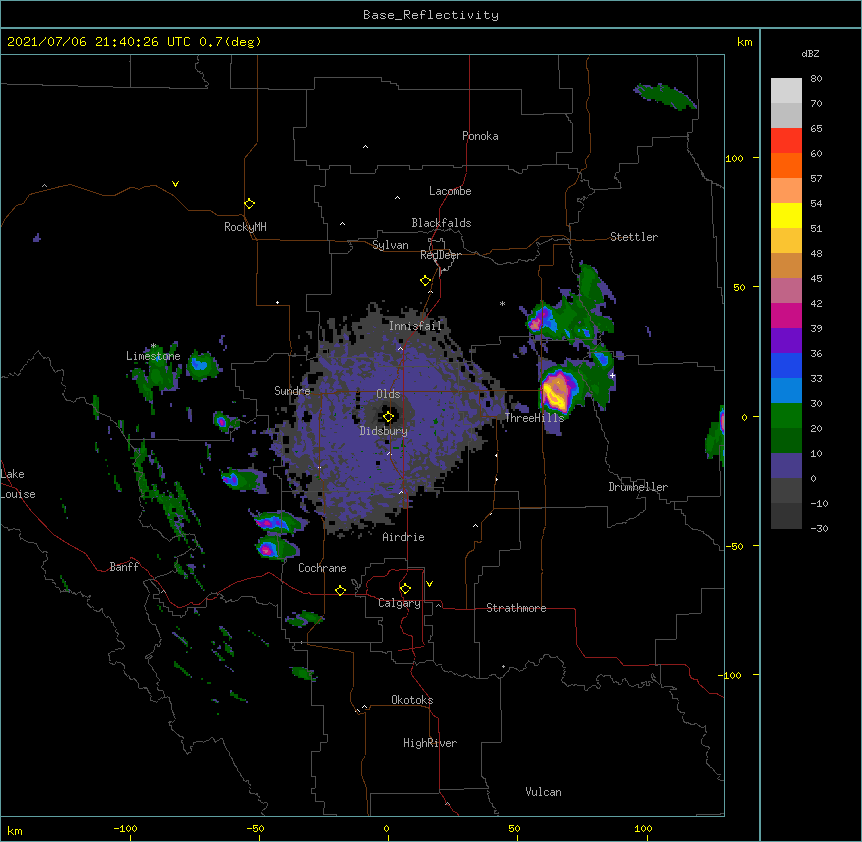The height and width of the screenshot is (842, 862).
Task: Click the 0 tick on the bottom axis
Action: [x=386, y=828]
